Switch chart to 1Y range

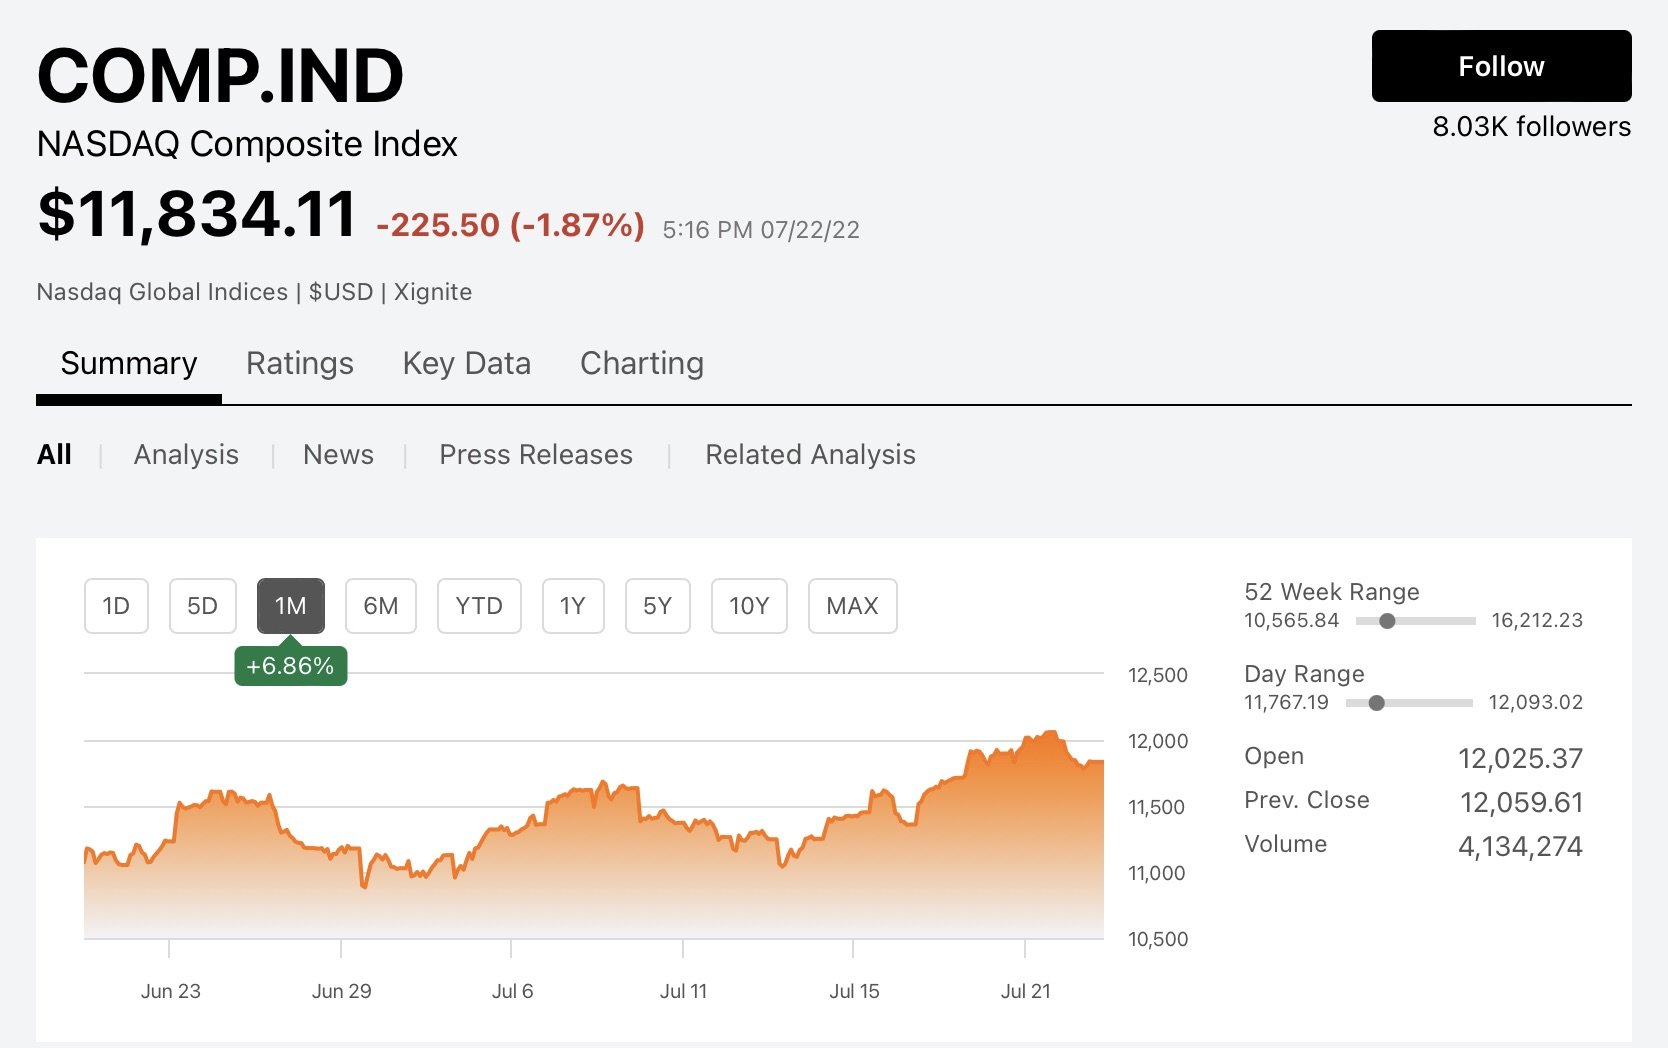point(573,606)
